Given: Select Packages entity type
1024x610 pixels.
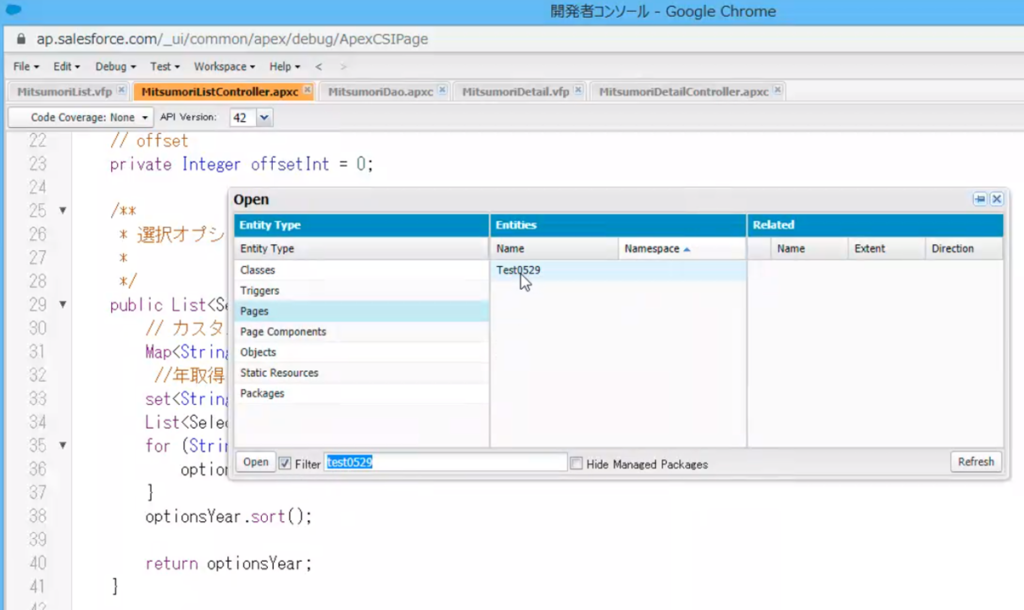Looking at the screenshot, I should [362, 393].
